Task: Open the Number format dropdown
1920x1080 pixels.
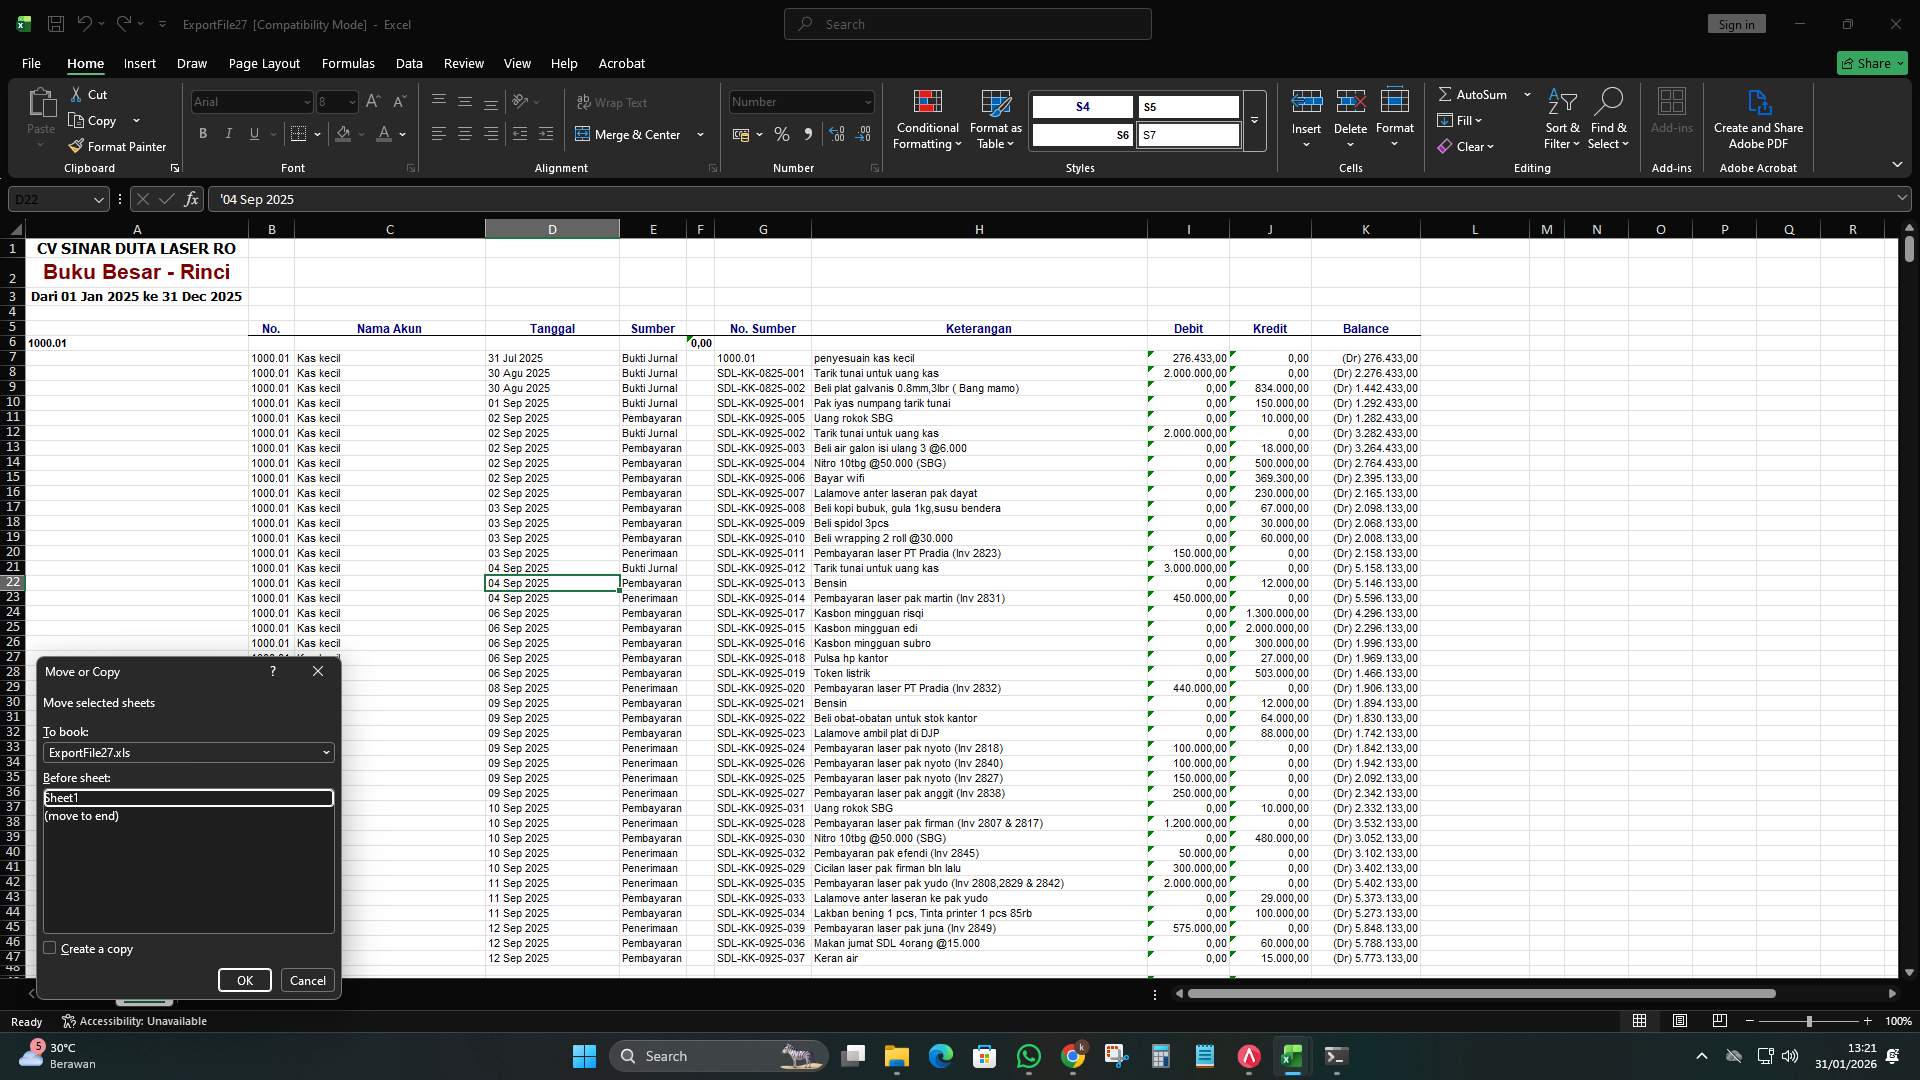Action: 866,101
